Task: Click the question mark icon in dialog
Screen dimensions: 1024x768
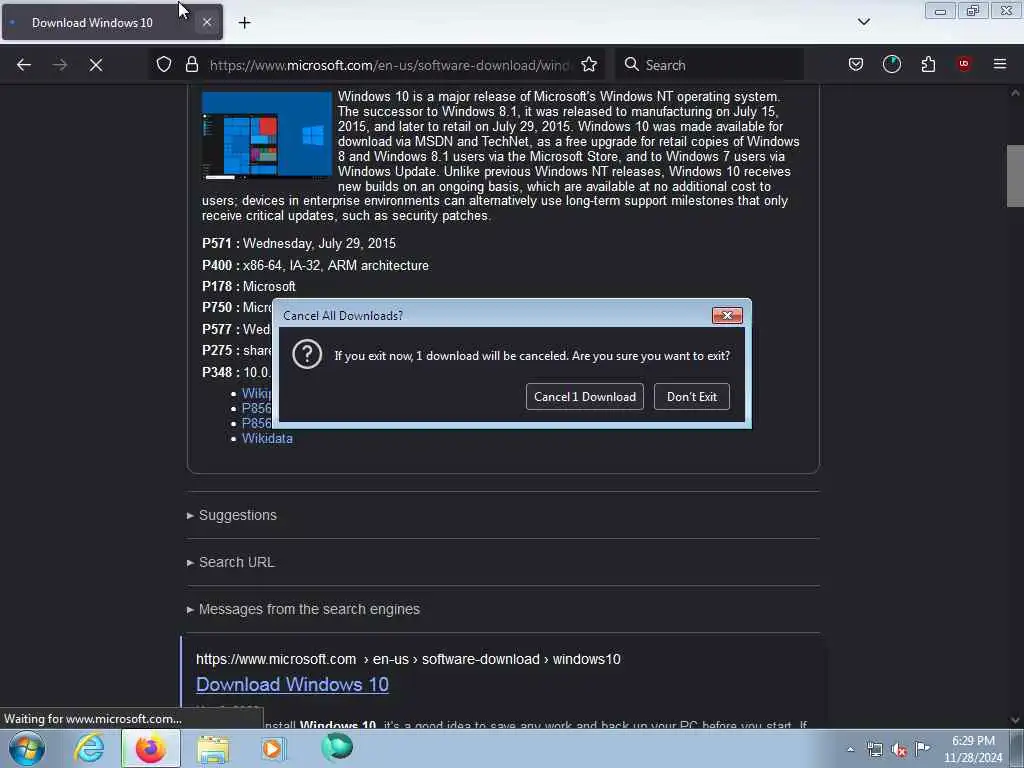Action: pos(307,355)
